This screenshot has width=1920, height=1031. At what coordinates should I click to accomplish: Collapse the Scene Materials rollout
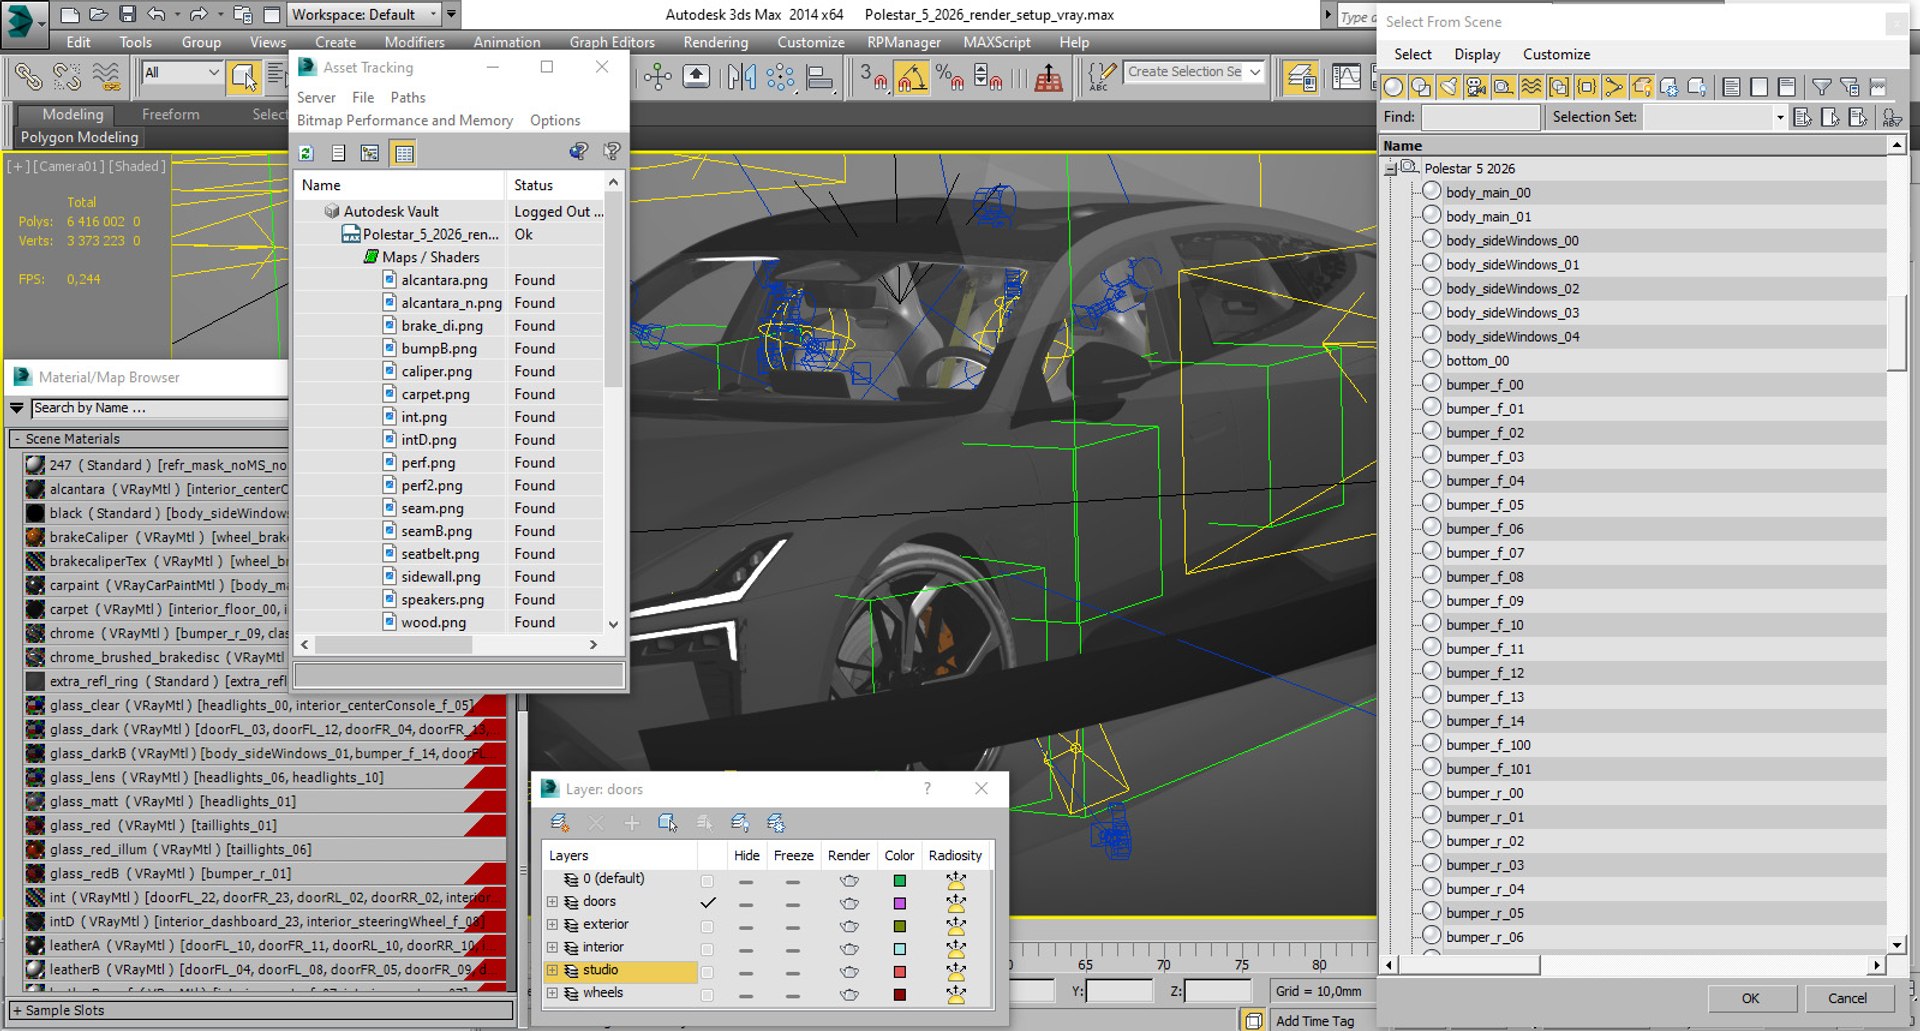click(17, 439)
